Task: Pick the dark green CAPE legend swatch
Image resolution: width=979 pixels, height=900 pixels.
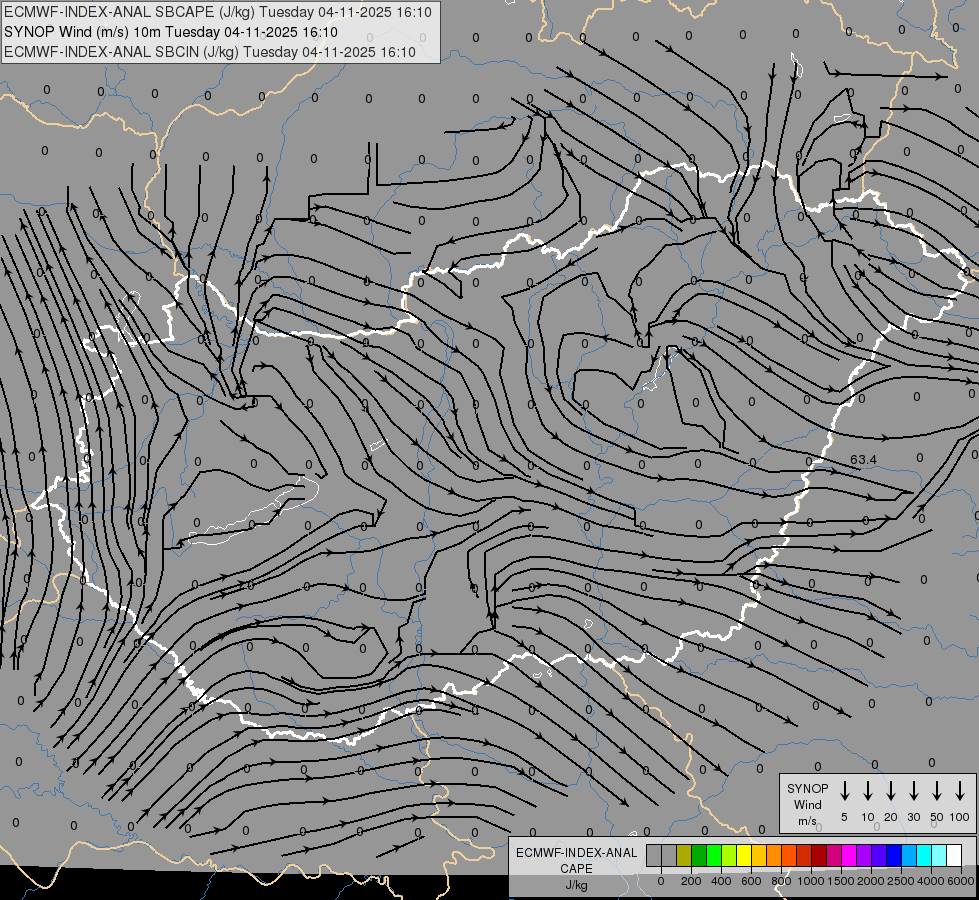Action: click(x=699, y=855)
